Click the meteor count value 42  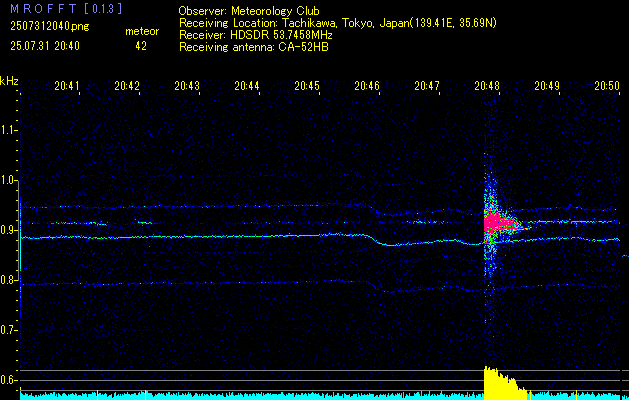(140, 45)
